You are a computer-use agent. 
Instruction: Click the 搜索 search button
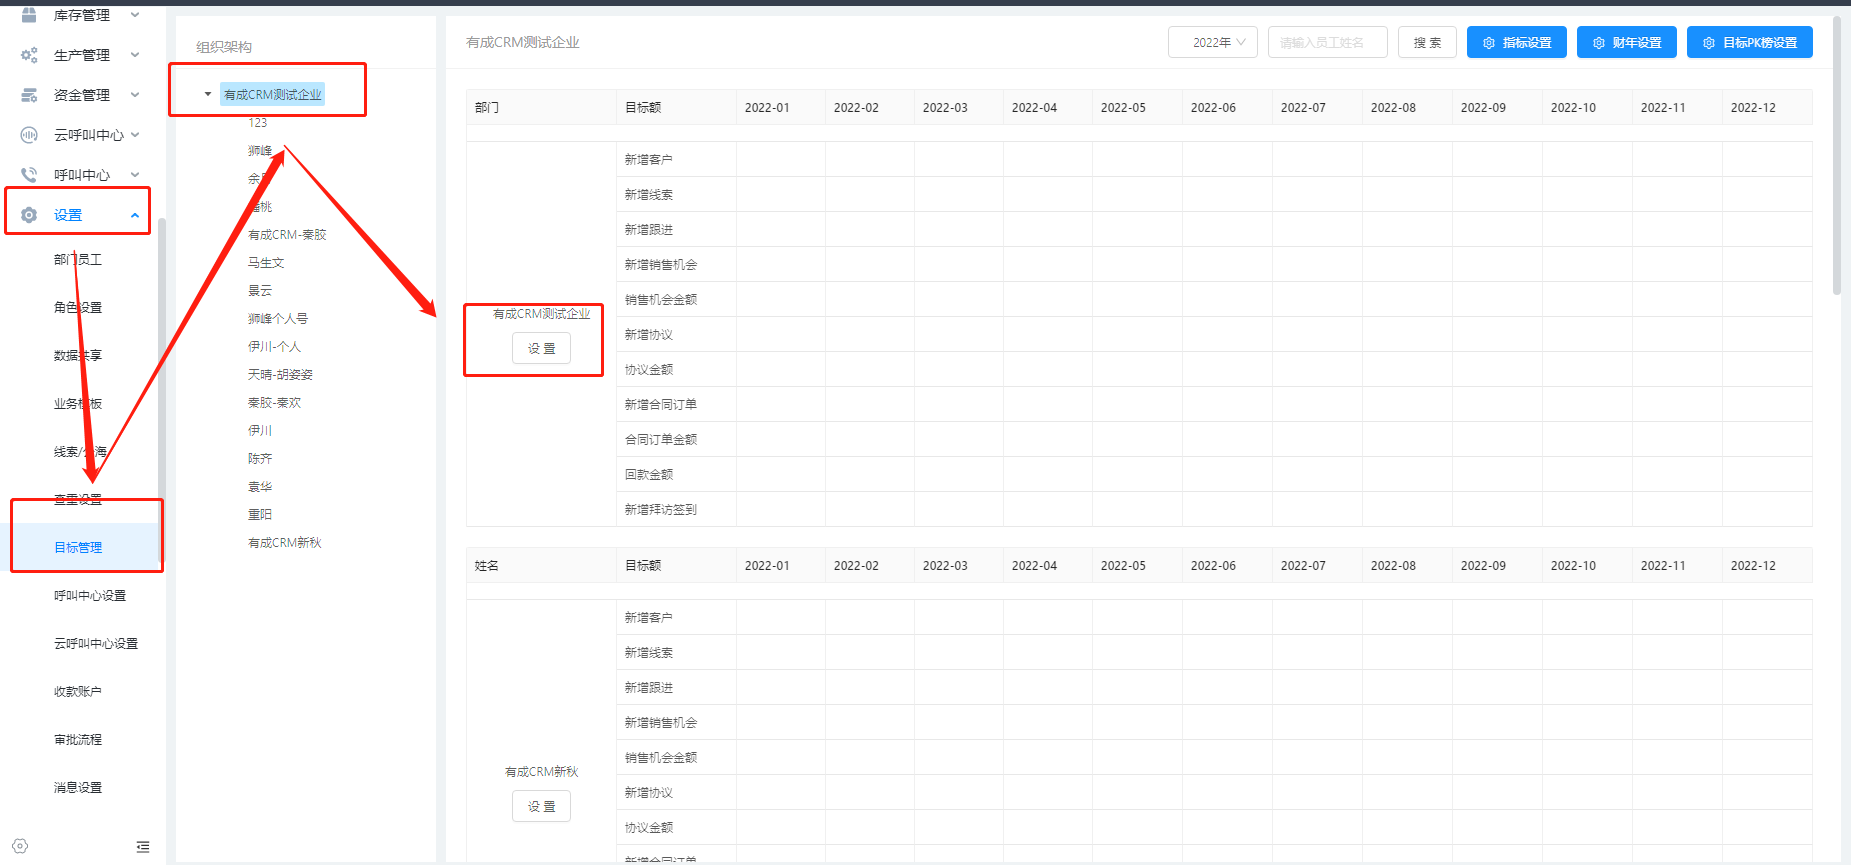[1427, 42]
